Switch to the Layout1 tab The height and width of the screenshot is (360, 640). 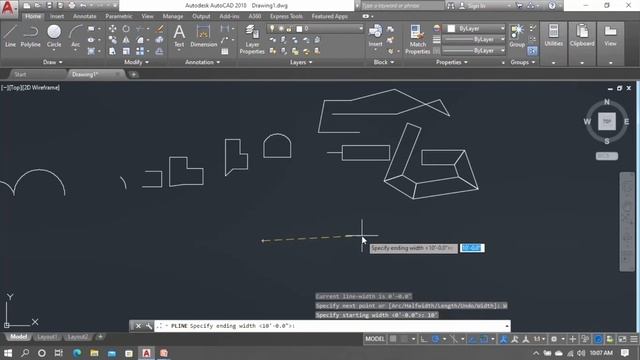point(47,337)
